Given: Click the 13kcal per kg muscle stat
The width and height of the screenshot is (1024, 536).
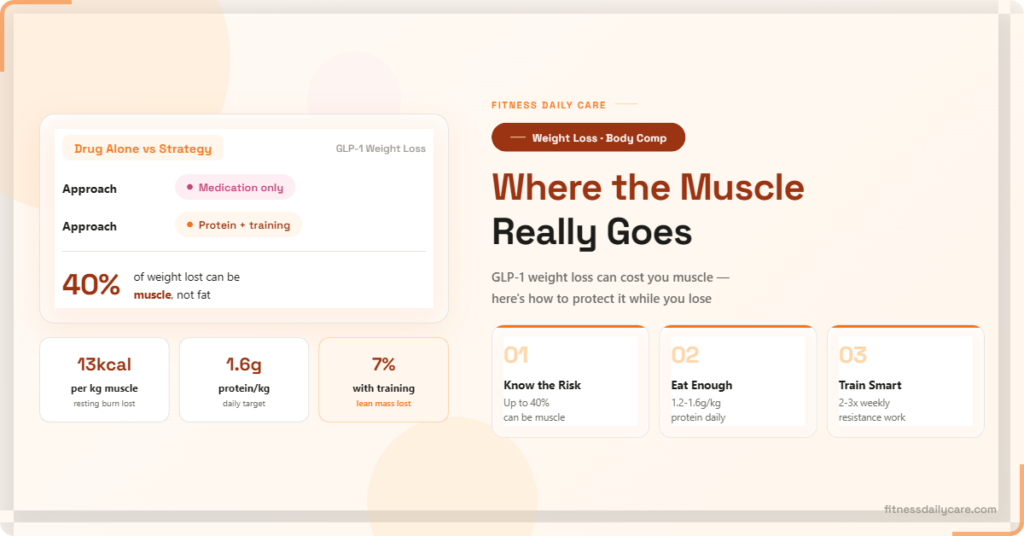Looking at the screenshot, I should click(x=104, y=380).
